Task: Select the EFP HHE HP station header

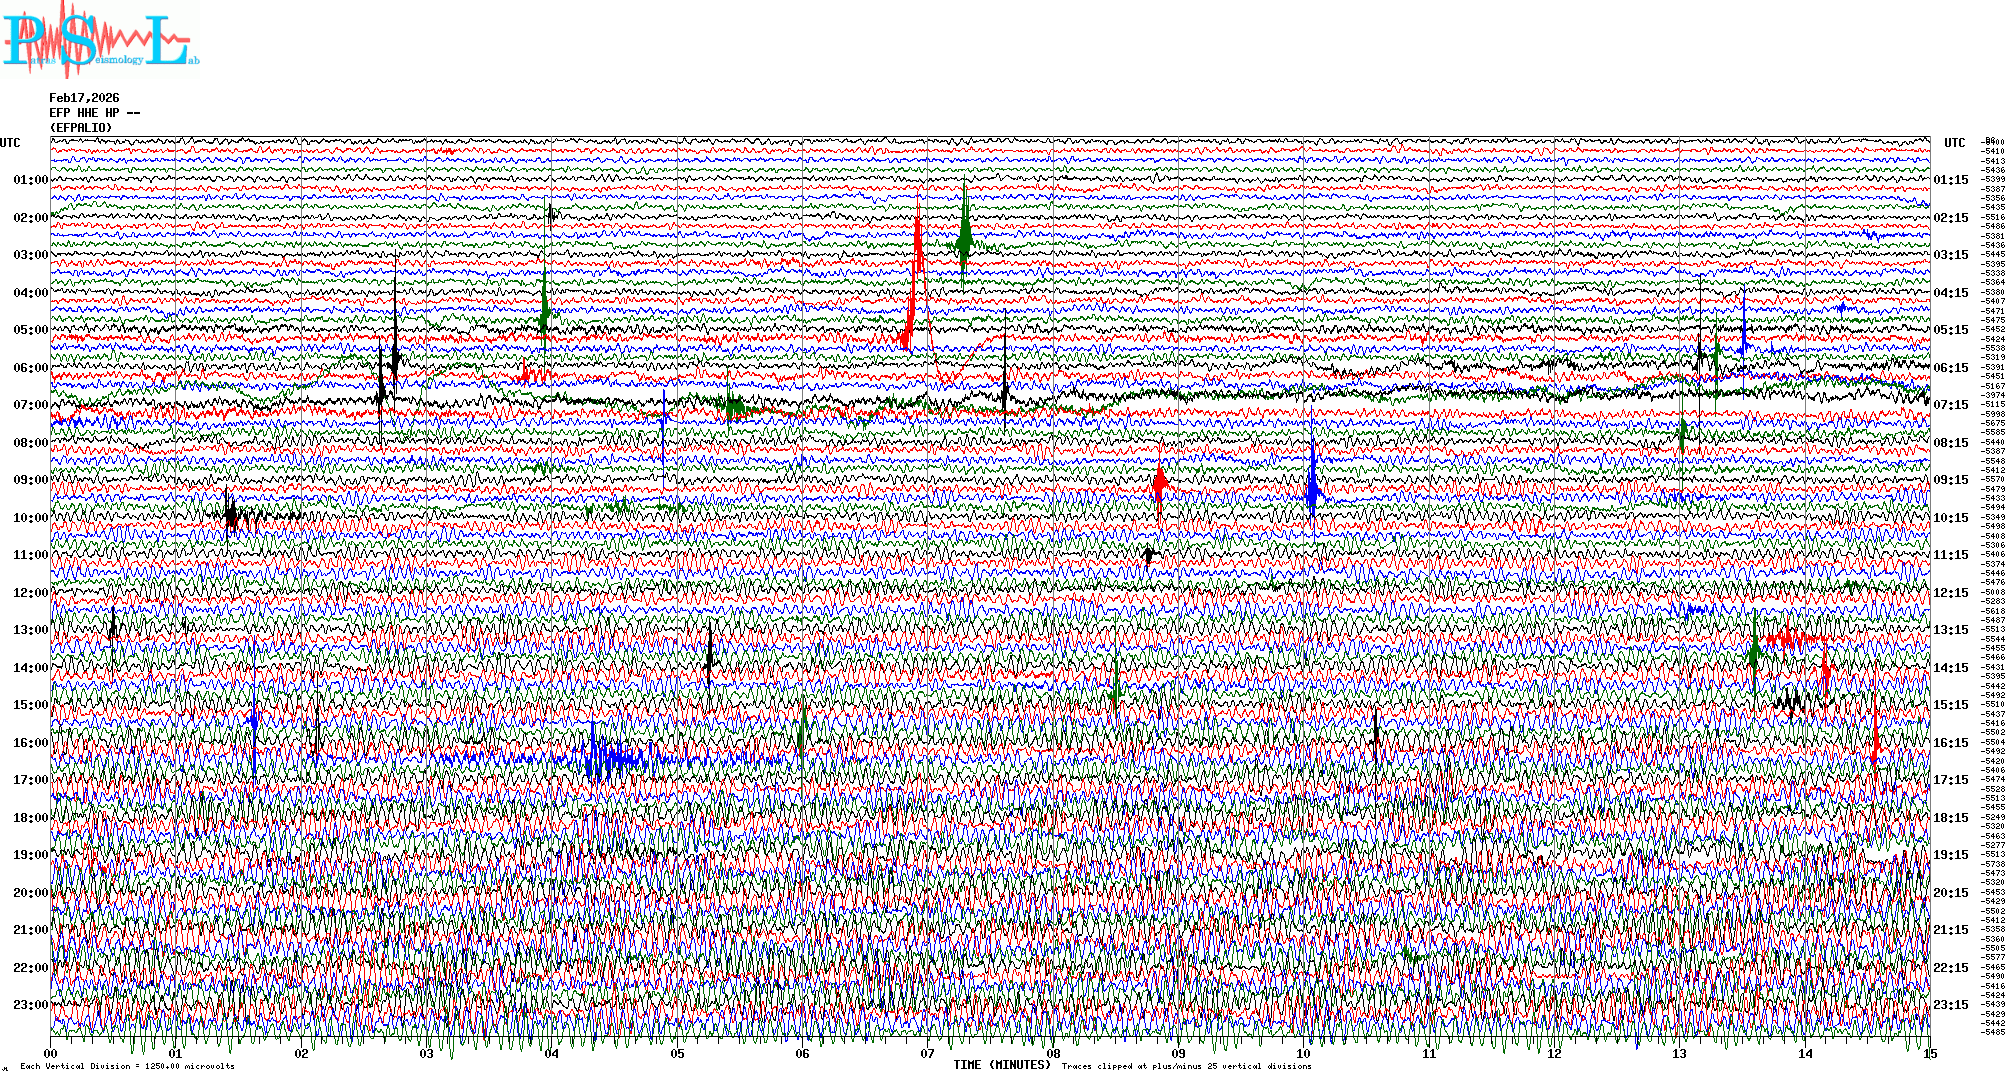Action: [94, 113]
